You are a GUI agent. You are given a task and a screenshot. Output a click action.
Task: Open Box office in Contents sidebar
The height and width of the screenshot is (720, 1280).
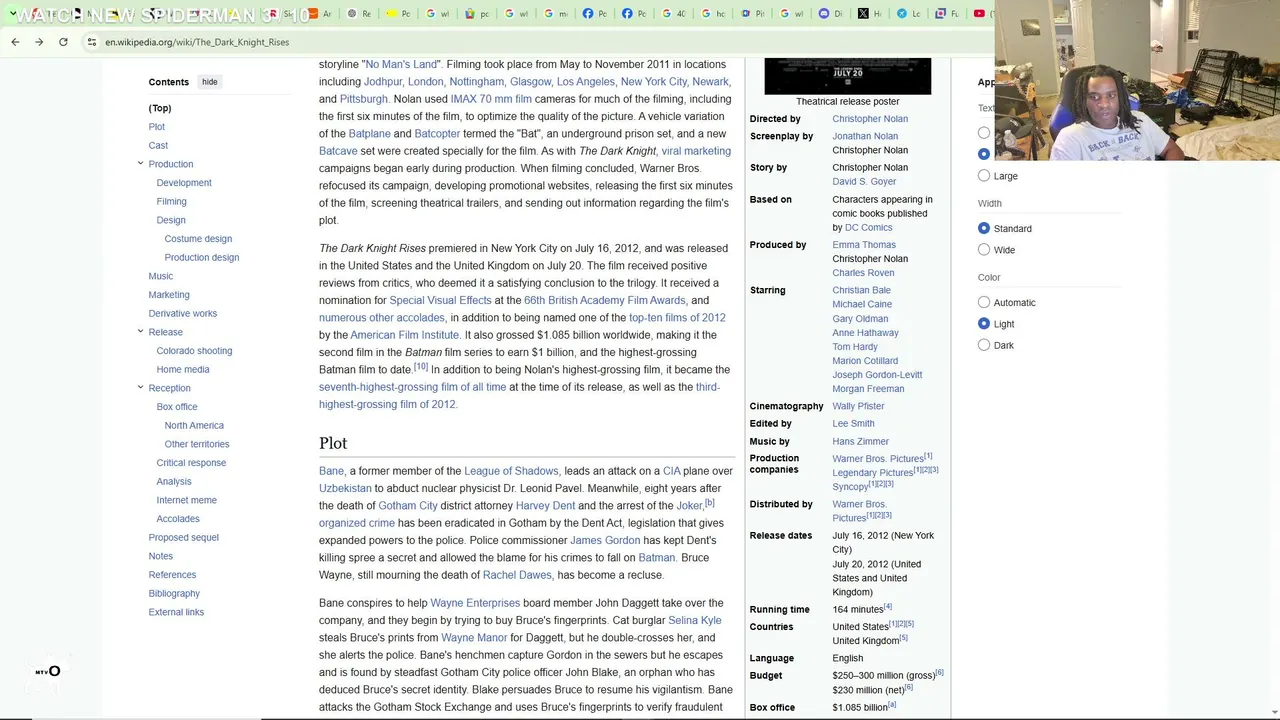(177, 407)
